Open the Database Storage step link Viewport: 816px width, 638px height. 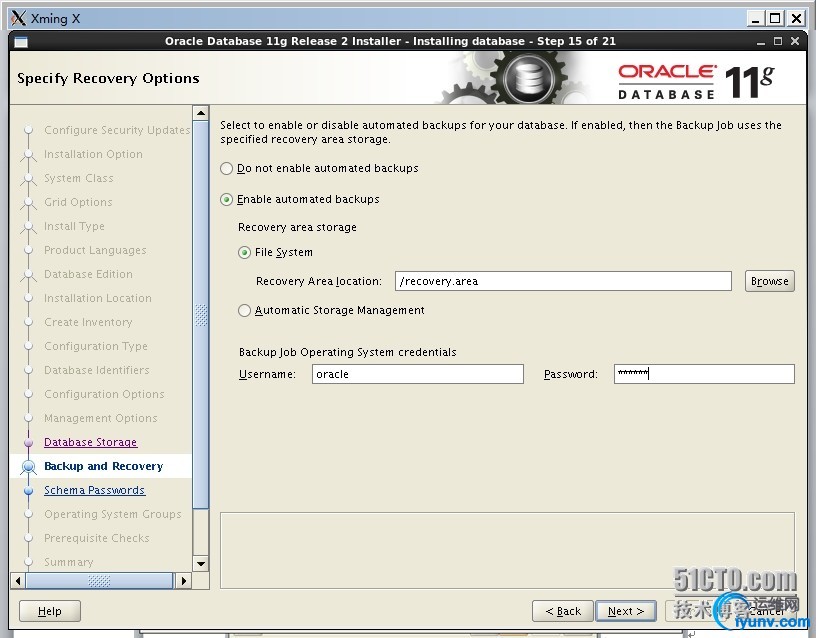(91, 442)
